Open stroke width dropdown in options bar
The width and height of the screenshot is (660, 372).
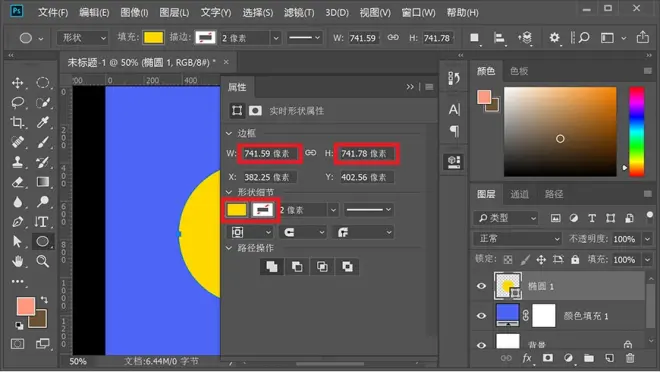[276, 38]
